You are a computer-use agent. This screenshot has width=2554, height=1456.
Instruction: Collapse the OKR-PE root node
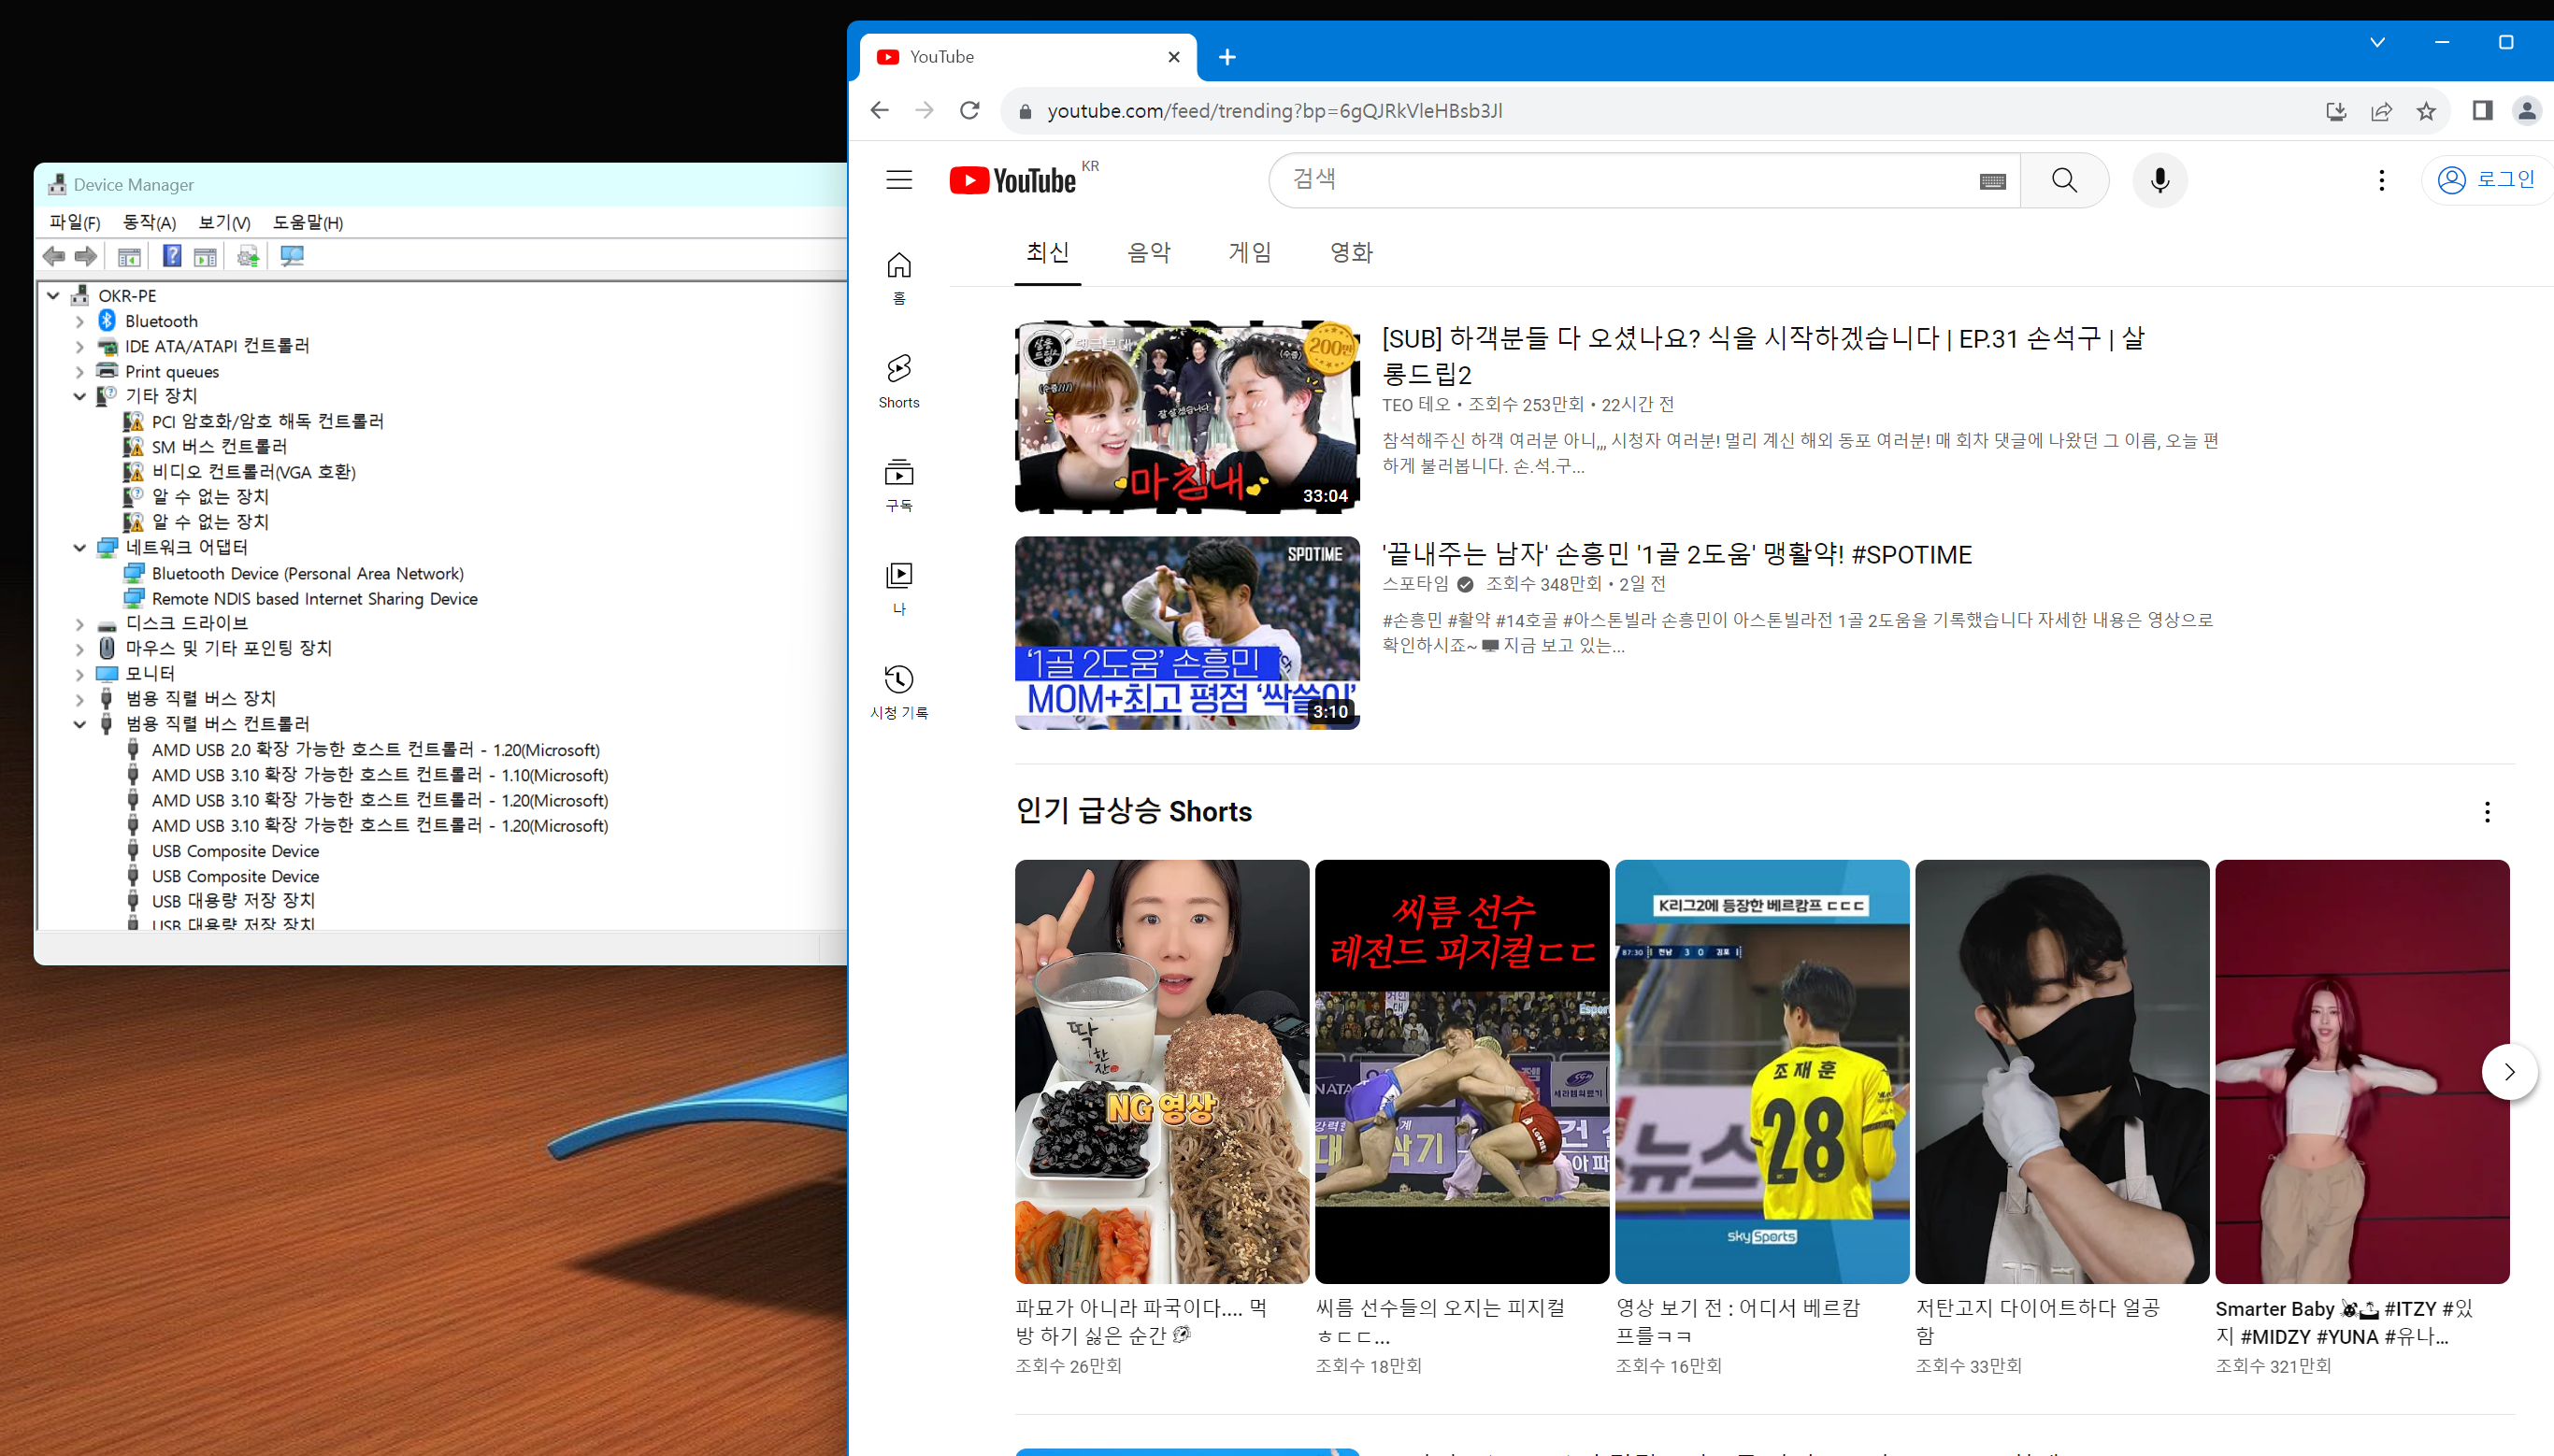53,296
